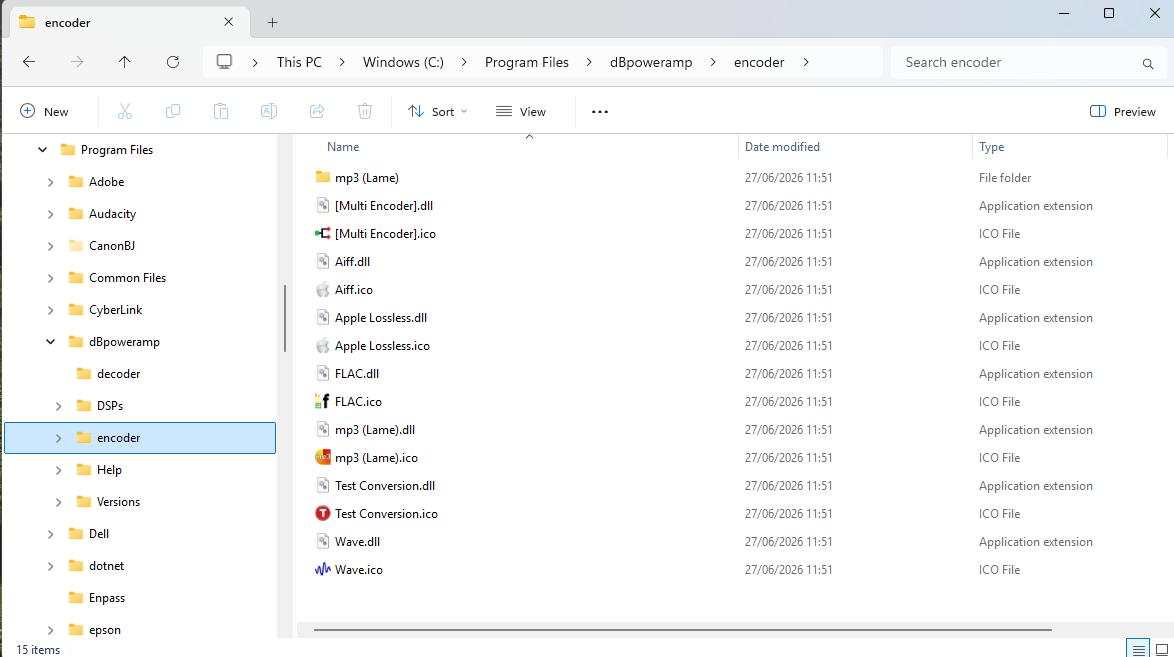Add a new tab with plus icon
The width and height of the screenshot is (1174, 657).
coord(273,23)
